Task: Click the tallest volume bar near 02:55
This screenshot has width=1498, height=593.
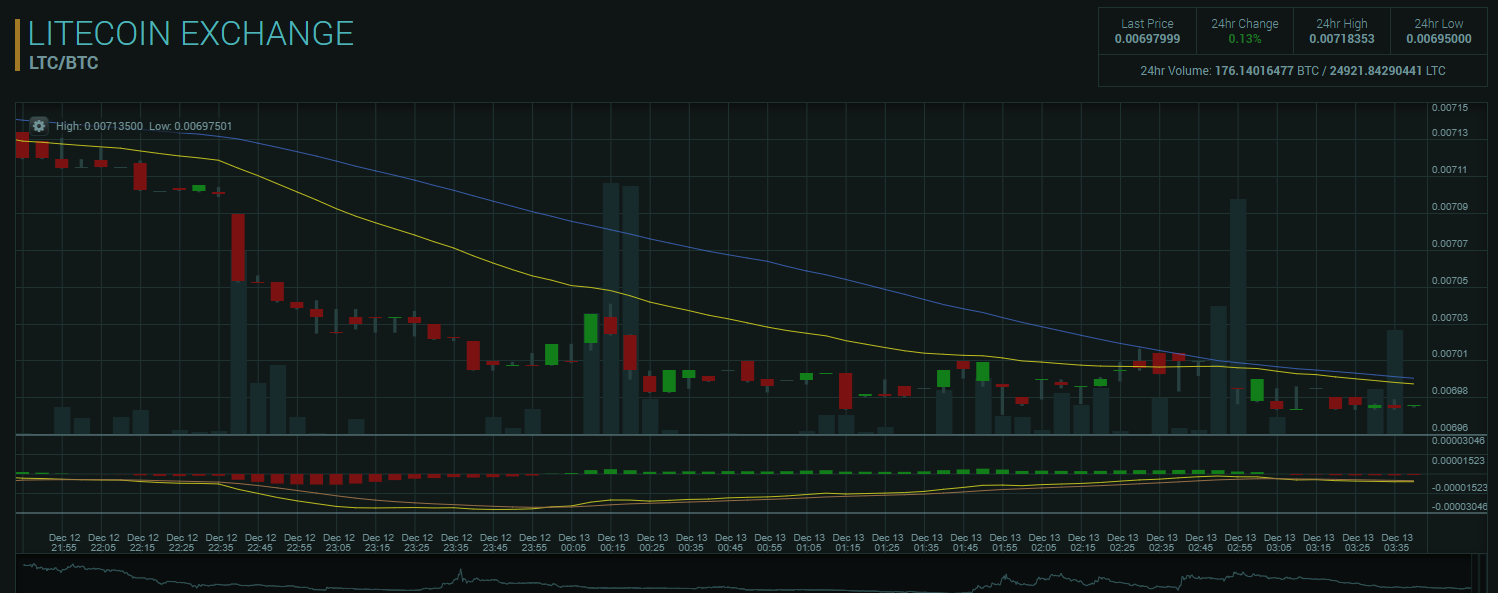Action: [x=1238, y=316]
